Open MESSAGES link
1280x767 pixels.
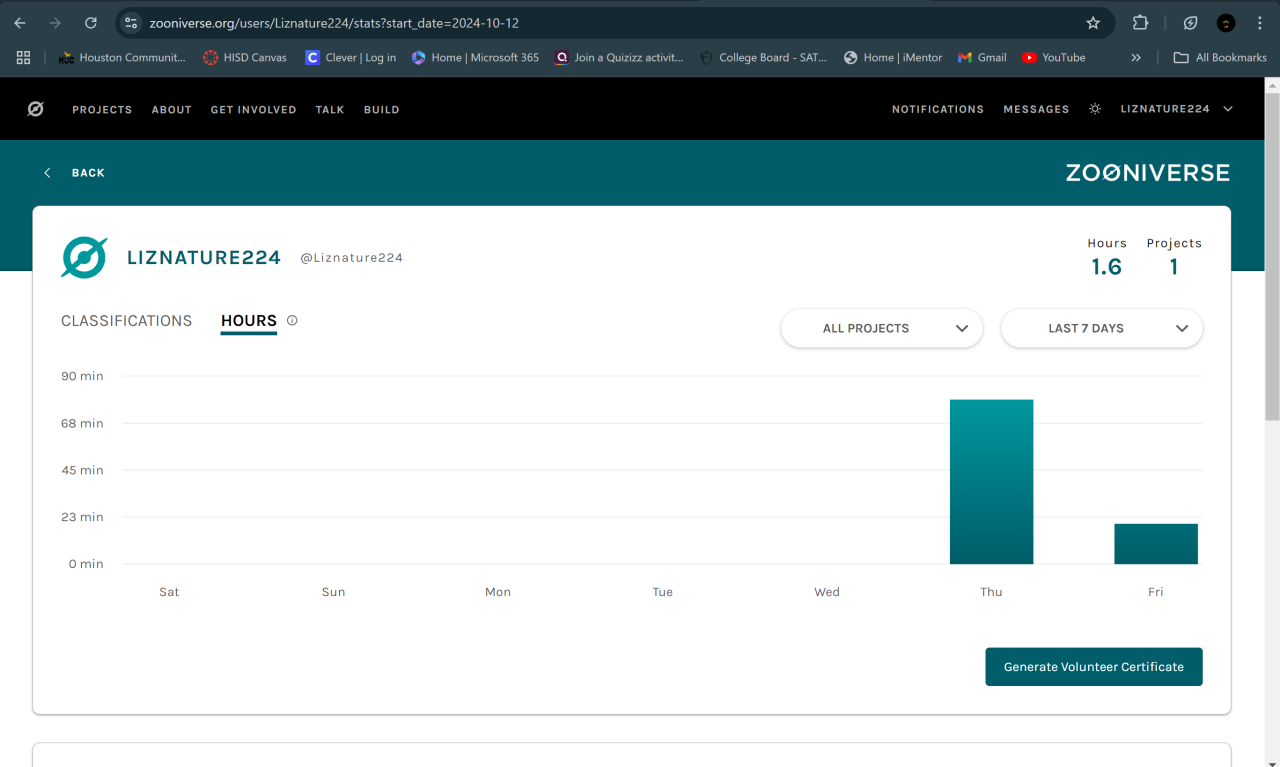tap(1036, 110)
